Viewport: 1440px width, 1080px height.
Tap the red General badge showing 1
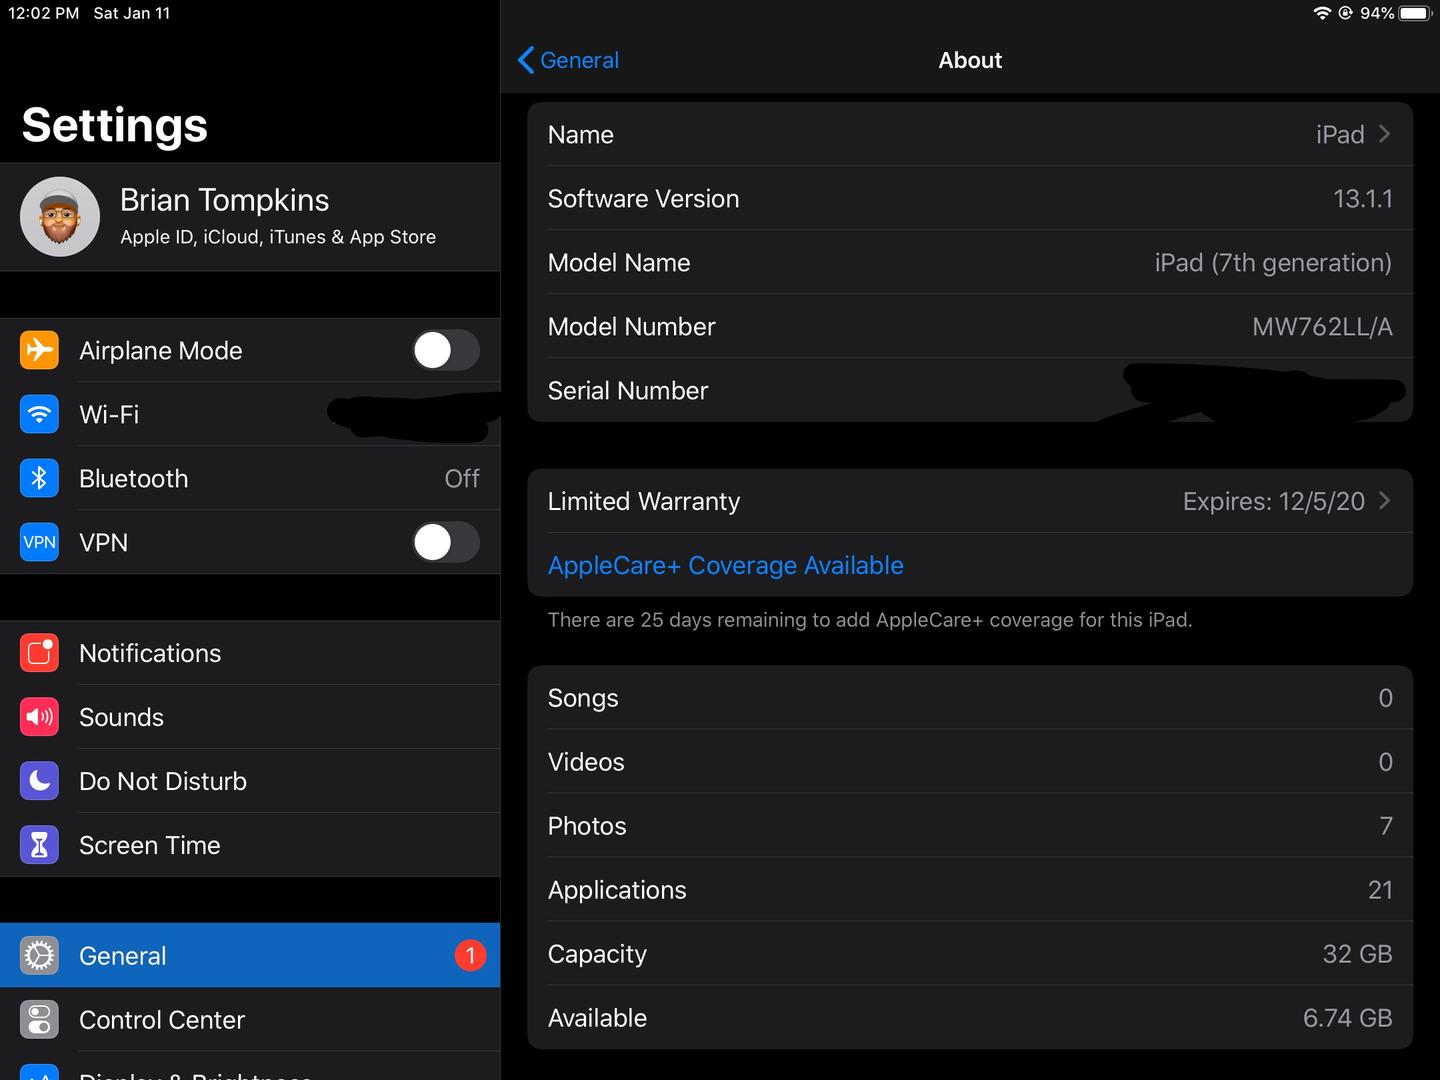click(x=470, y=956)
